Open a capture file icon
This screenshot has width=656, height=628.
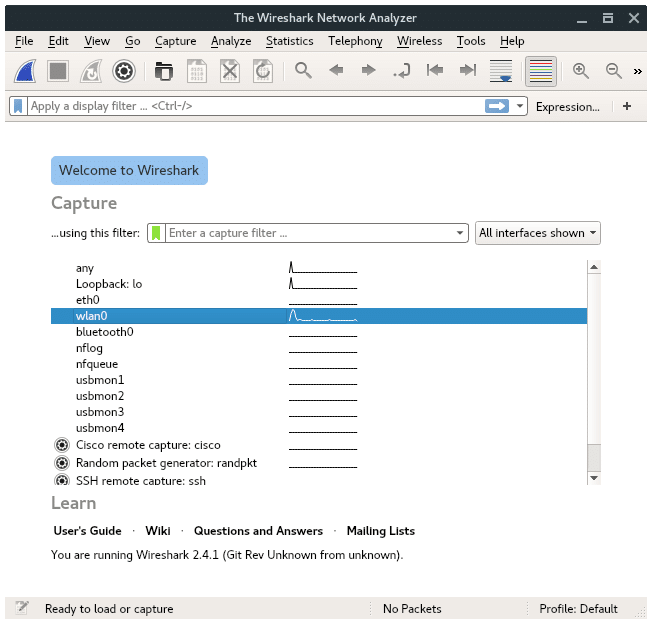pyautogui.click(x=164, y=71)
